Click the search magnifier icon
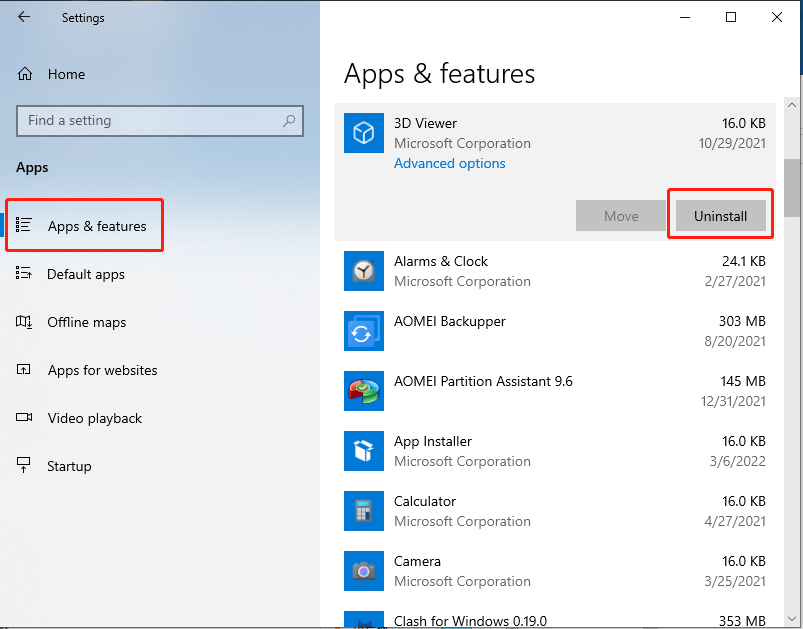This screenshot has height=629, width=803. tap(290, 121)
